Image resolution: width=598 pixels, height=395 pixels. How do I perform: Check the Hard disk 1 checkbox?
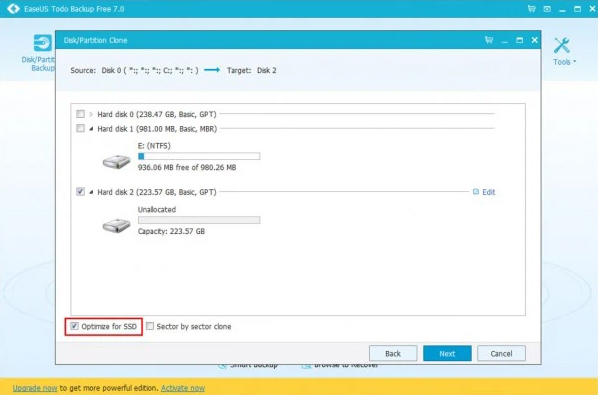coord(80,128)
